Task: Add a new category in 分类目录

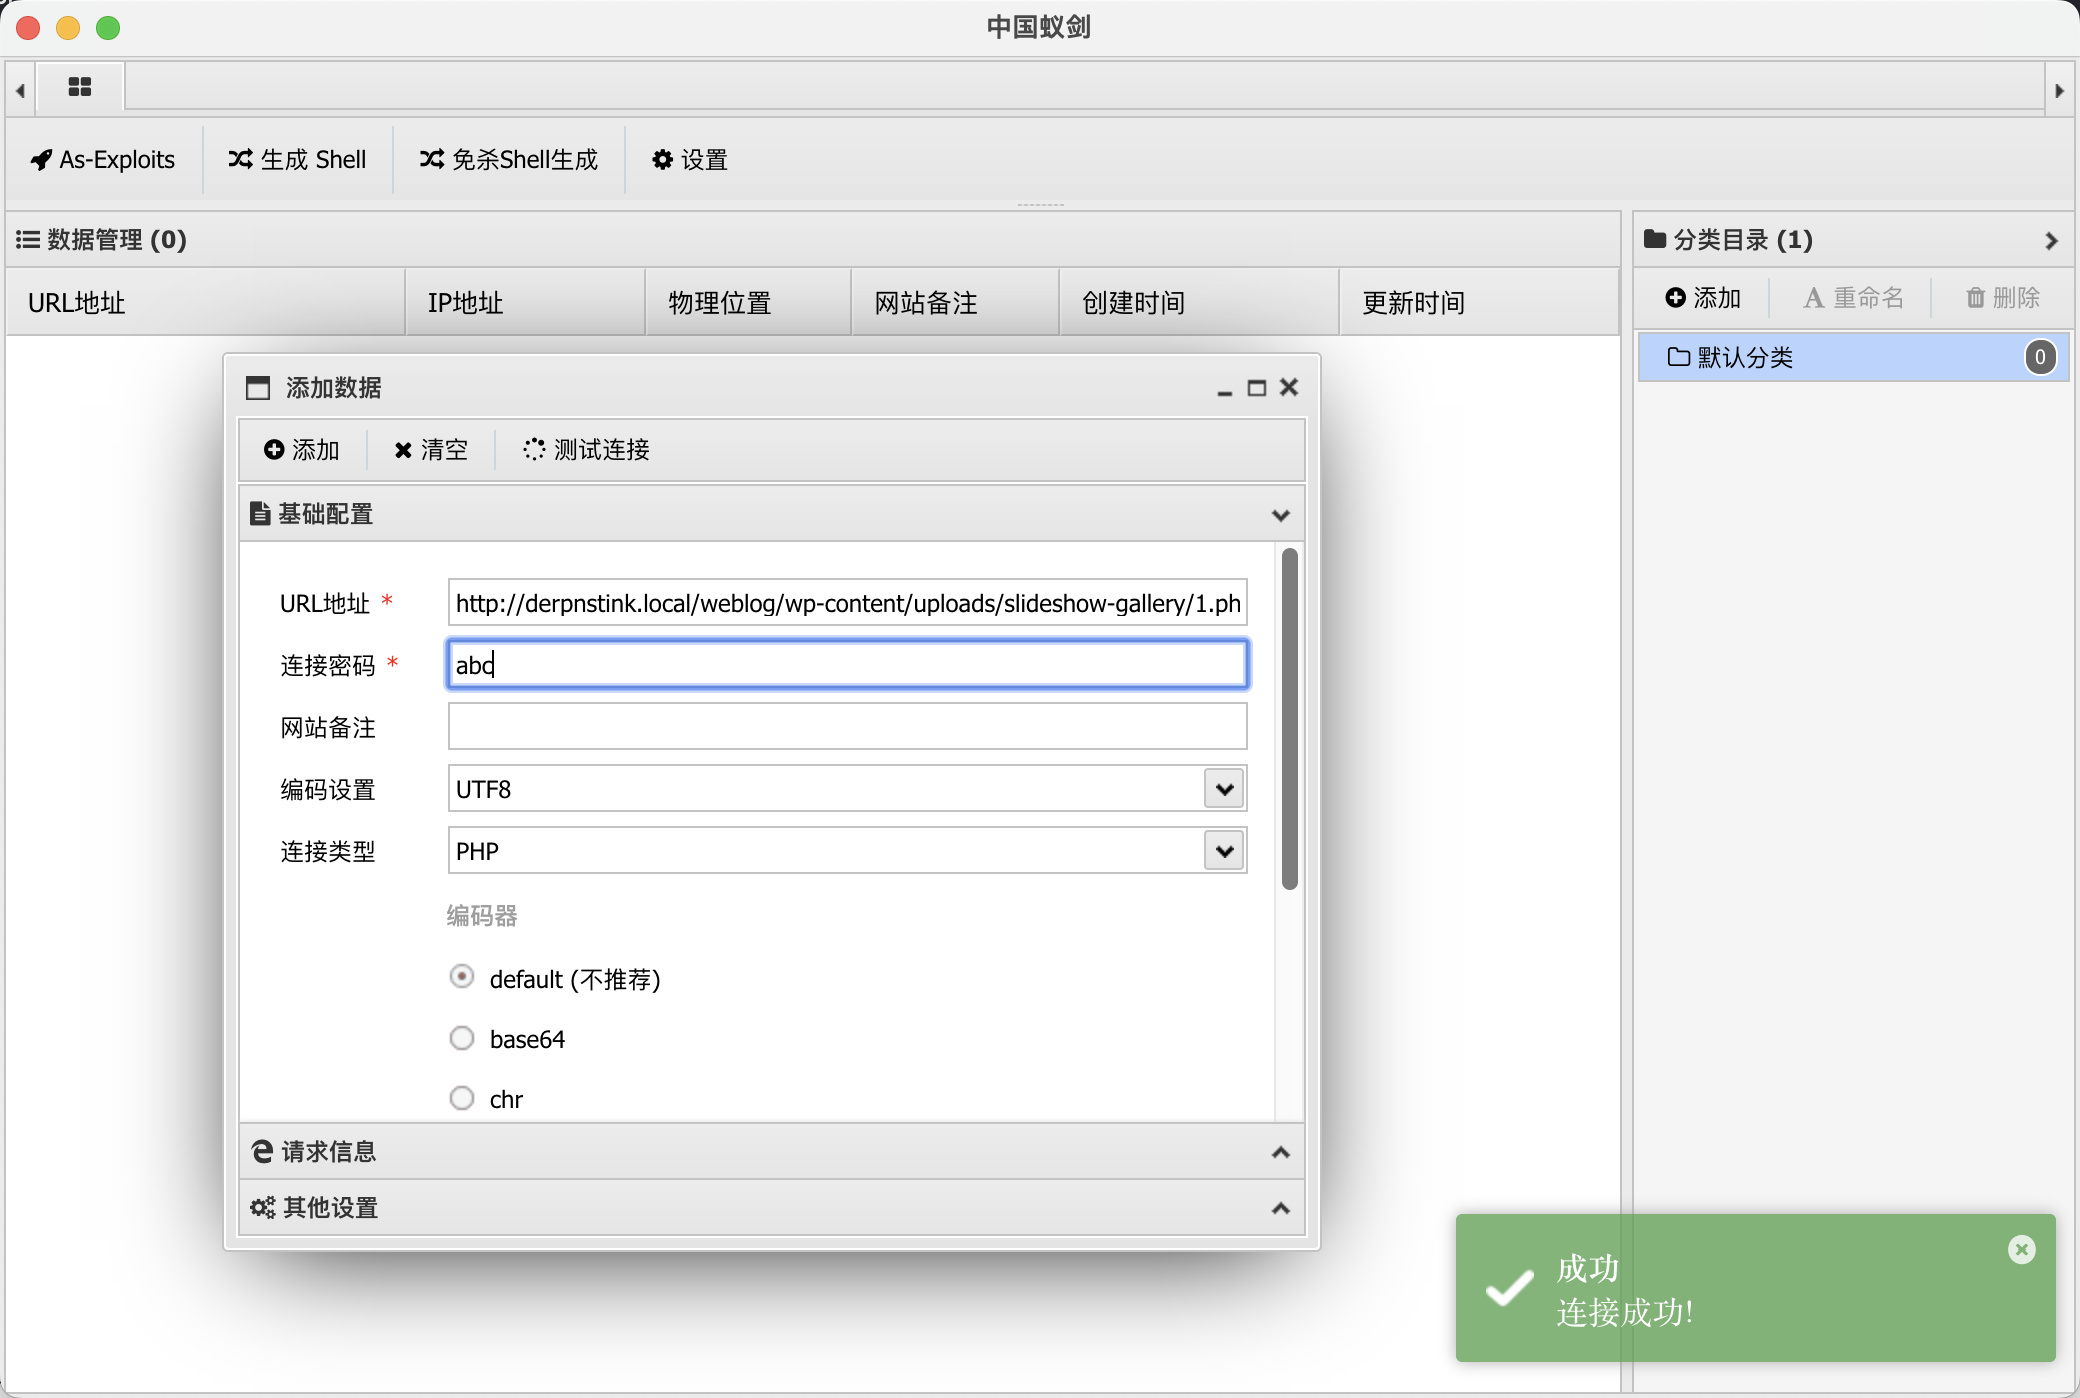Action: click(x=1703, y=298)
